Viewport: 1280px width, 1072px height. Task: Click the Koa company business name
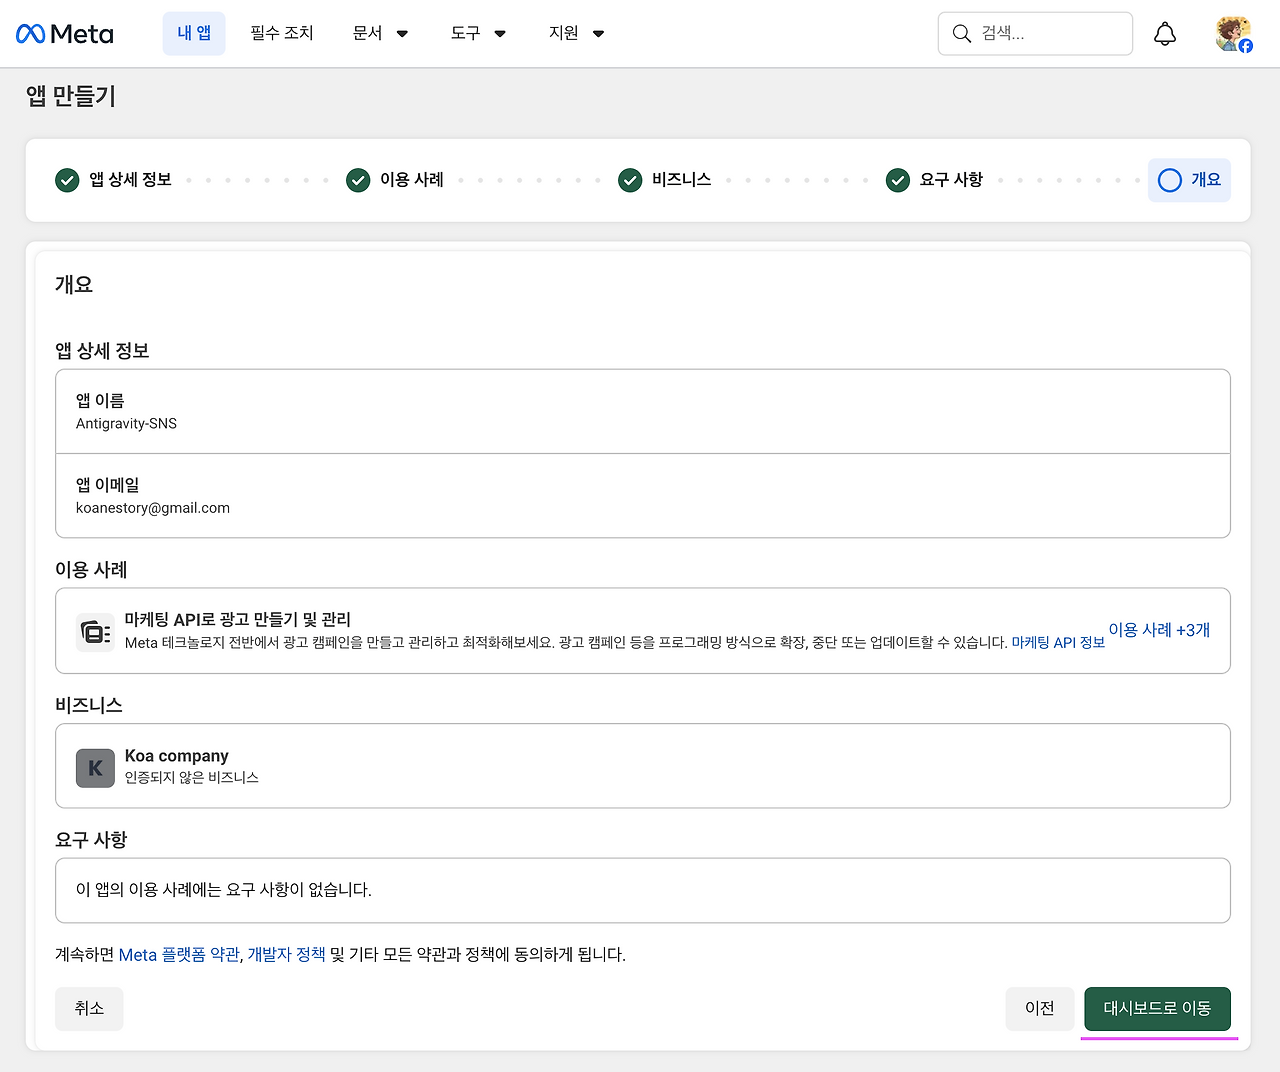[177, 756]
